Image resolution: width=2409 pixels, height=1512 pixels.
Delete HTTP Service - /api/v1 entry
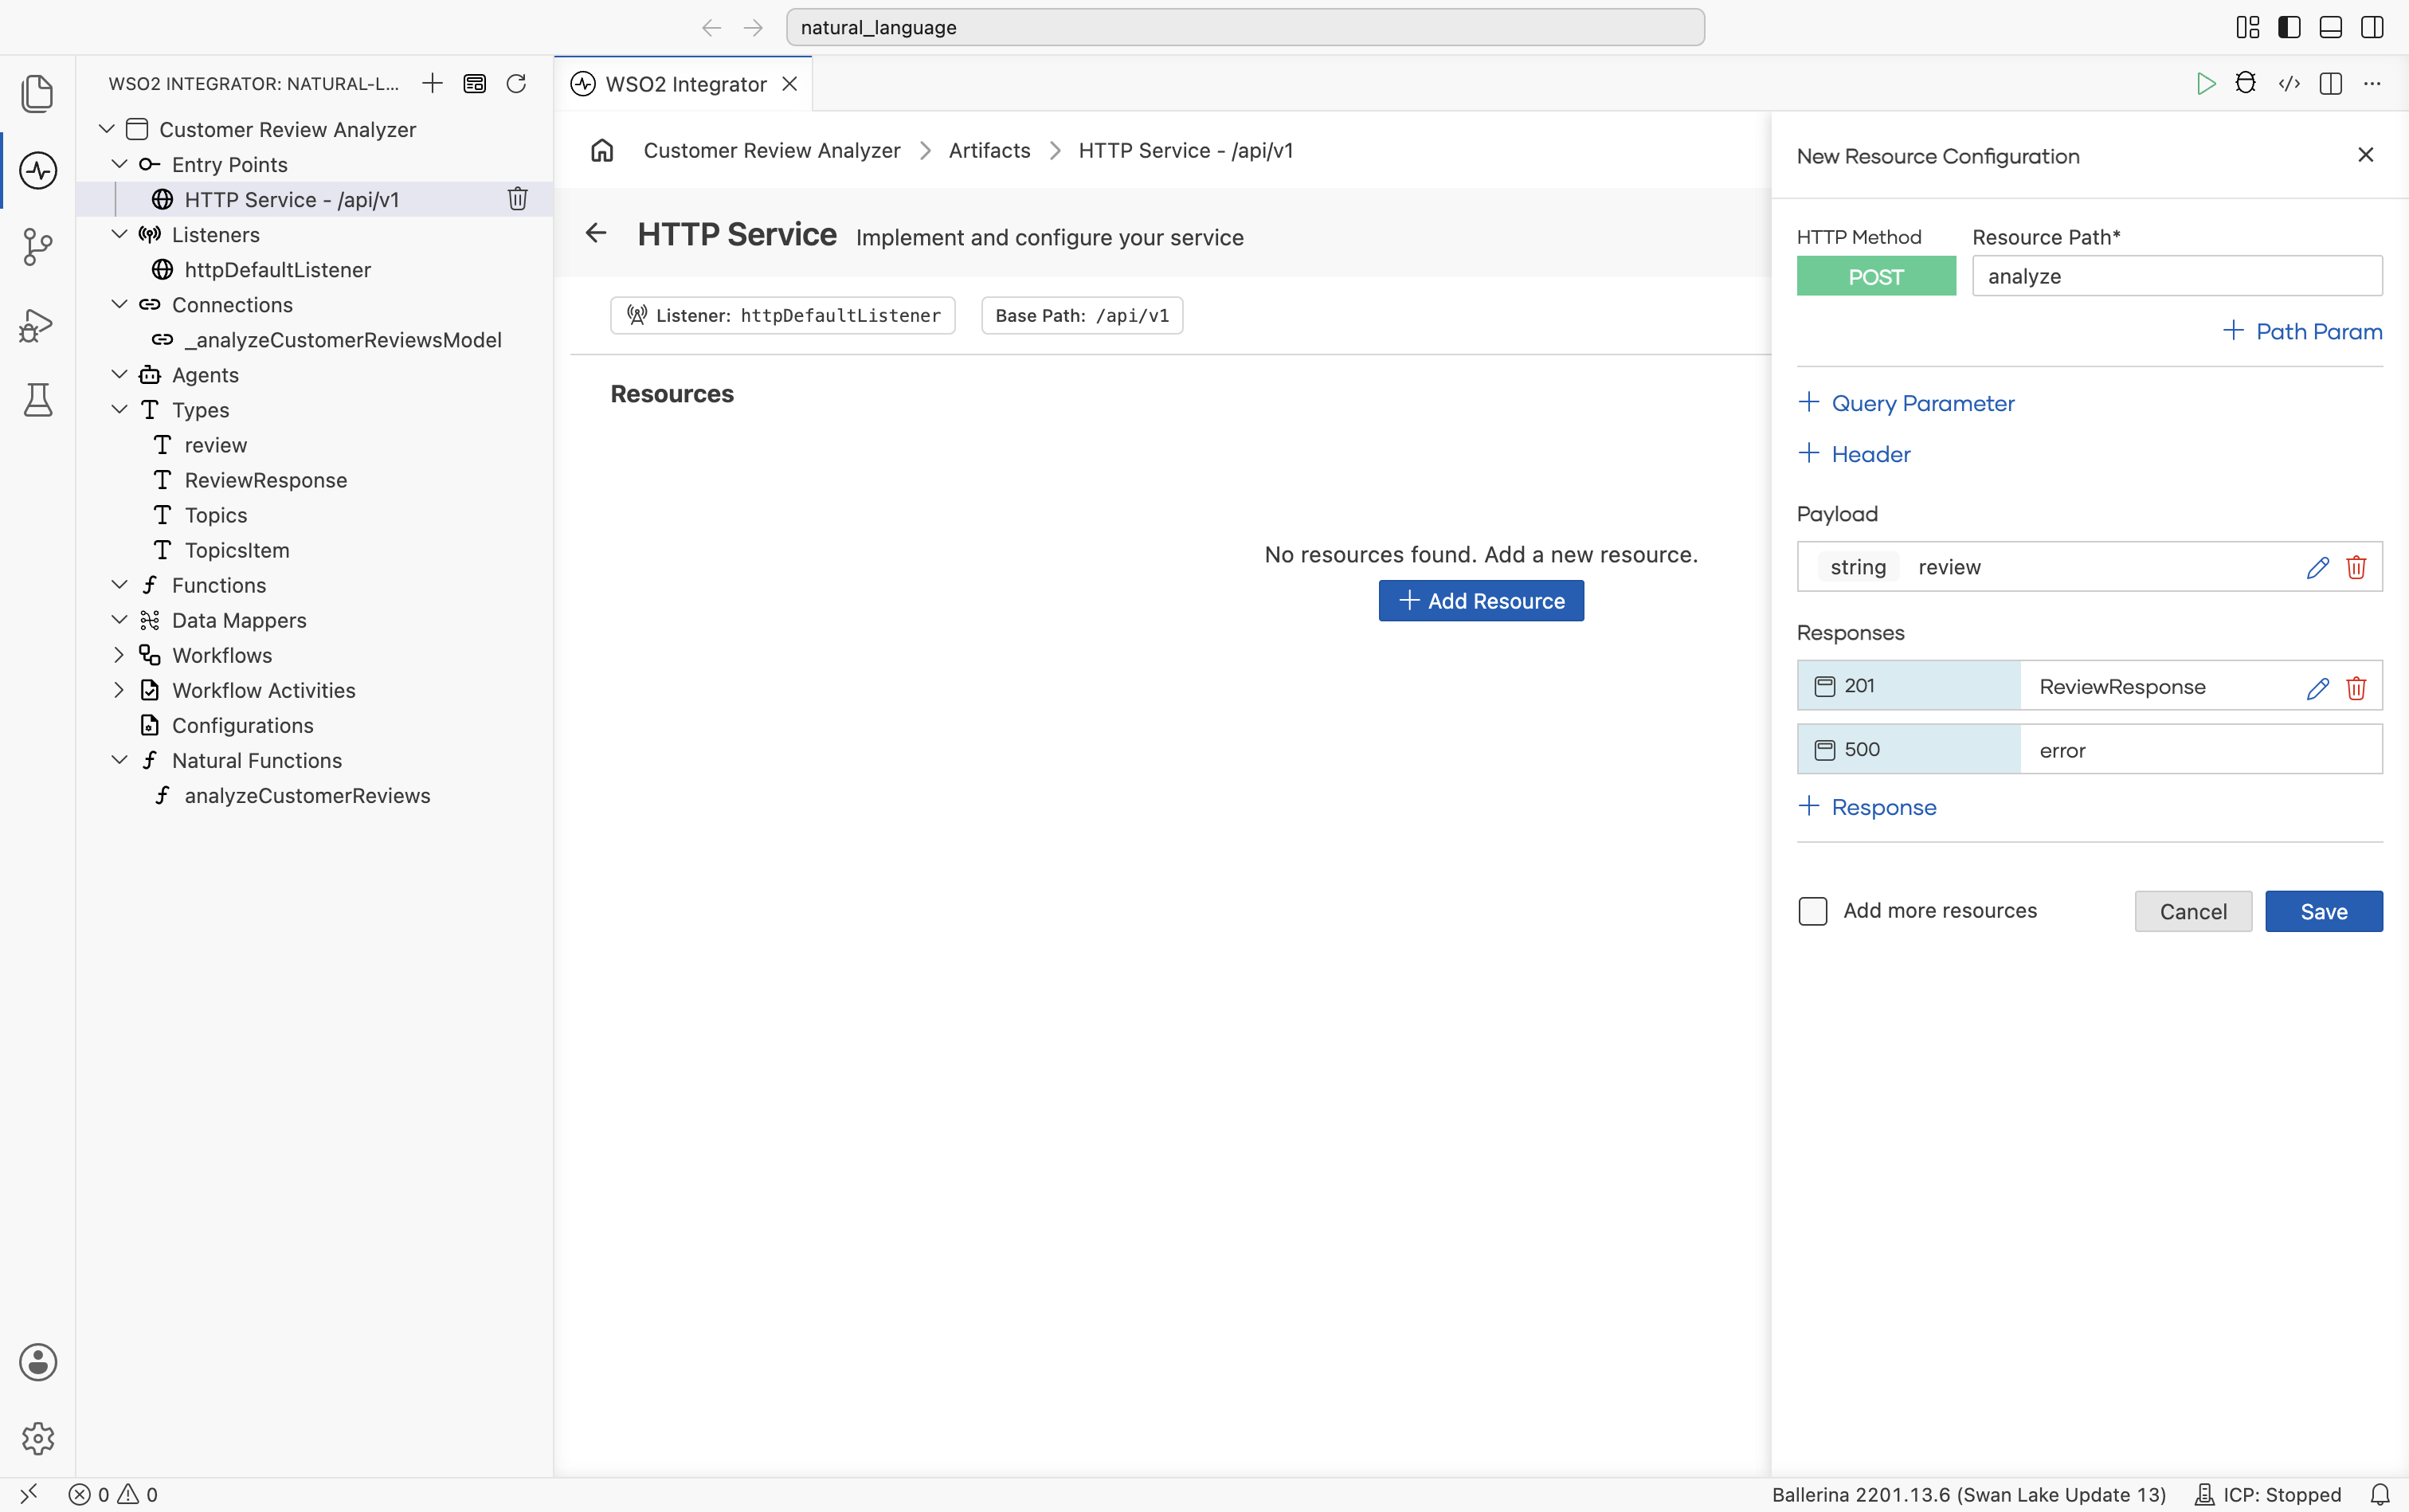point(517,199)
